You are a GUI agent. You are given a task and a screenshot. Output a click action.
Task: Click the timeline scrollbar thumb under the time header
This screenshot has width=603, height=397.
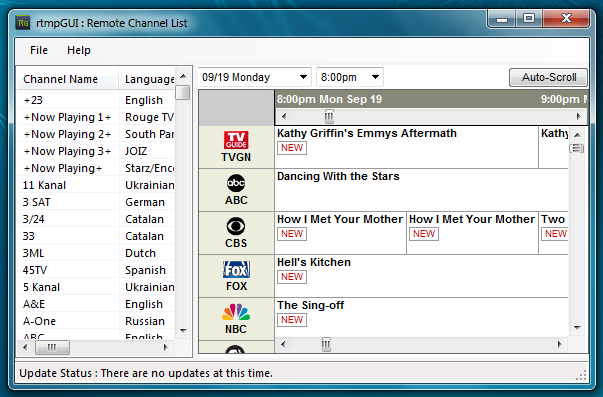[329, 116]
